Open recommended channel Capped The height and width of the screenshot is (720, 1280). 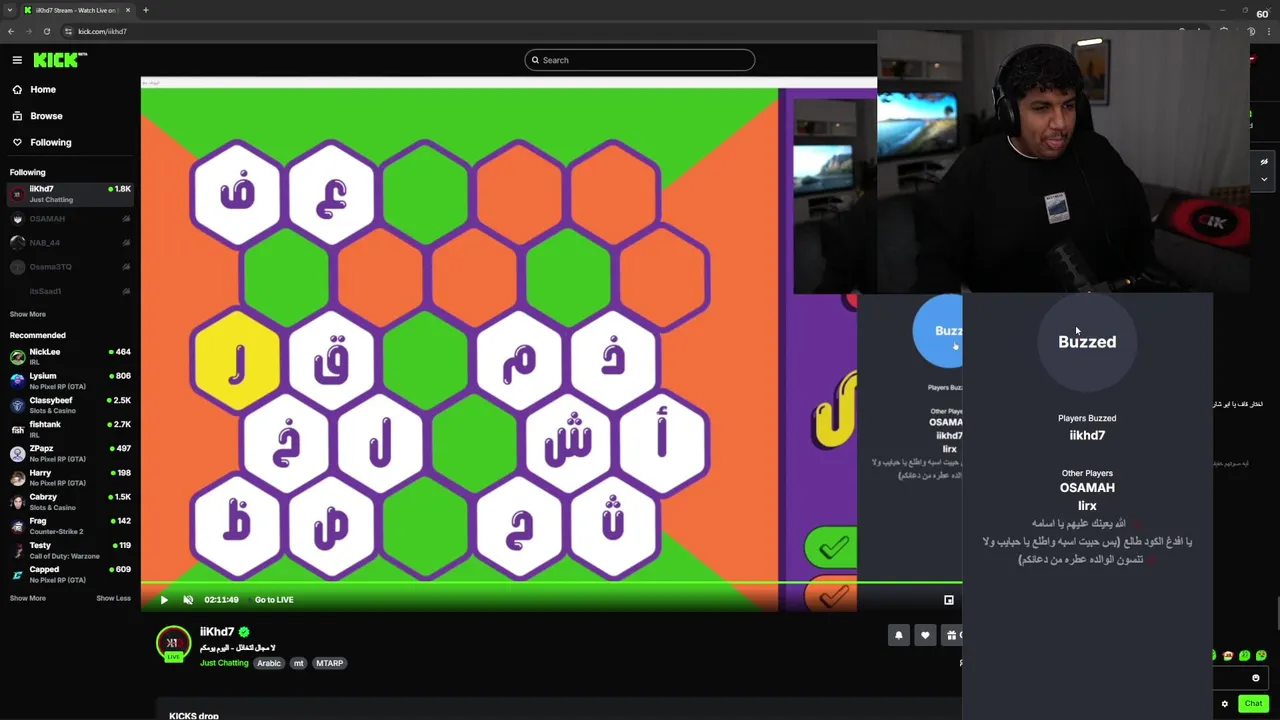[x=70, y=573]
